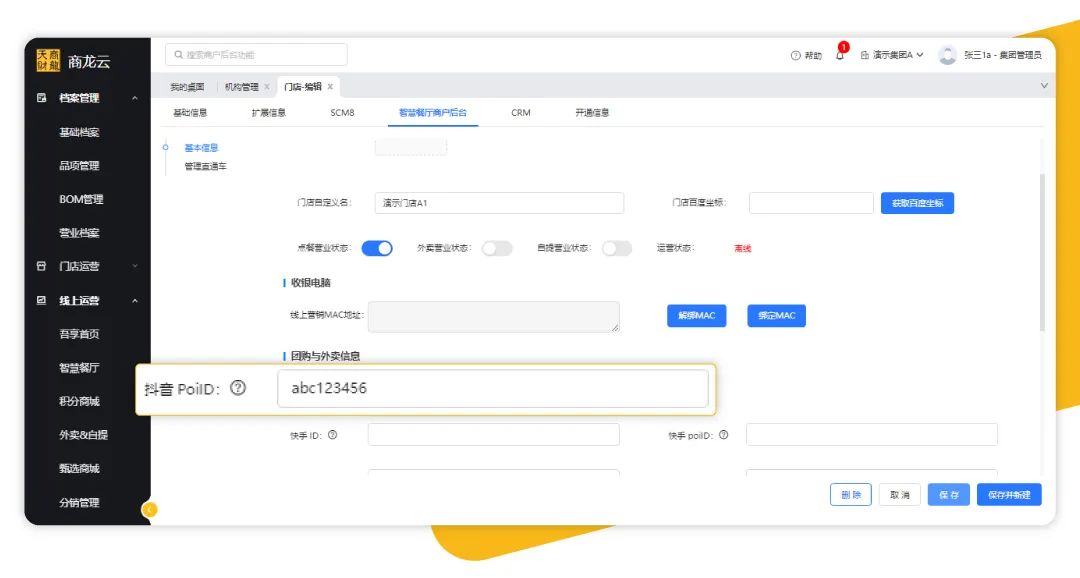This screenshot has height=578, width=1080.
Task: Click the 门店自定义名 input field
Action: (499, 203)
